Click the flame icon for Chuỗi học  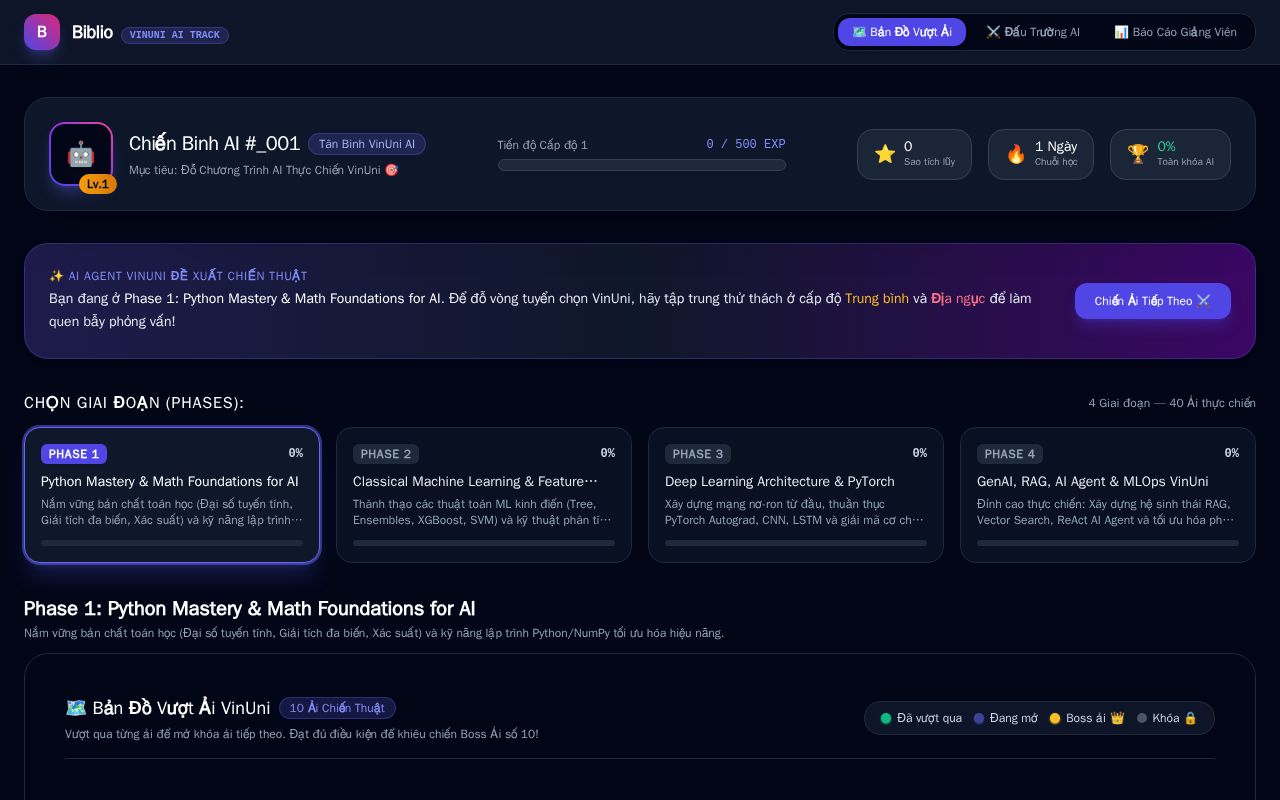(x=1016, y=154)
